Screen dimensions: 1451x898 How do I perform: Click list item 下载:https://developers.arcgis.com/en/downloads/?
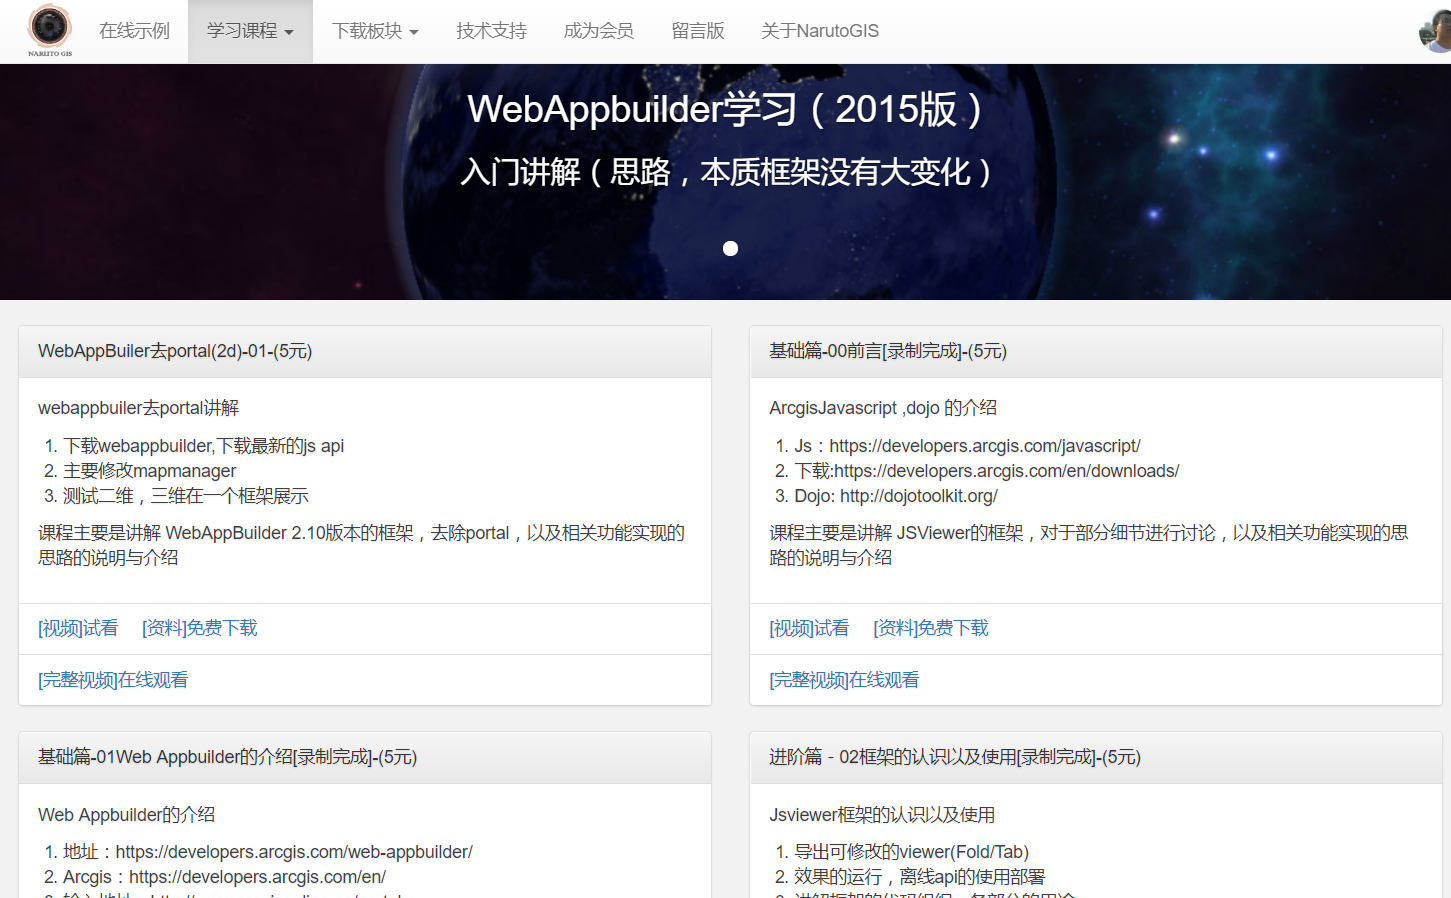click(987, 471)
